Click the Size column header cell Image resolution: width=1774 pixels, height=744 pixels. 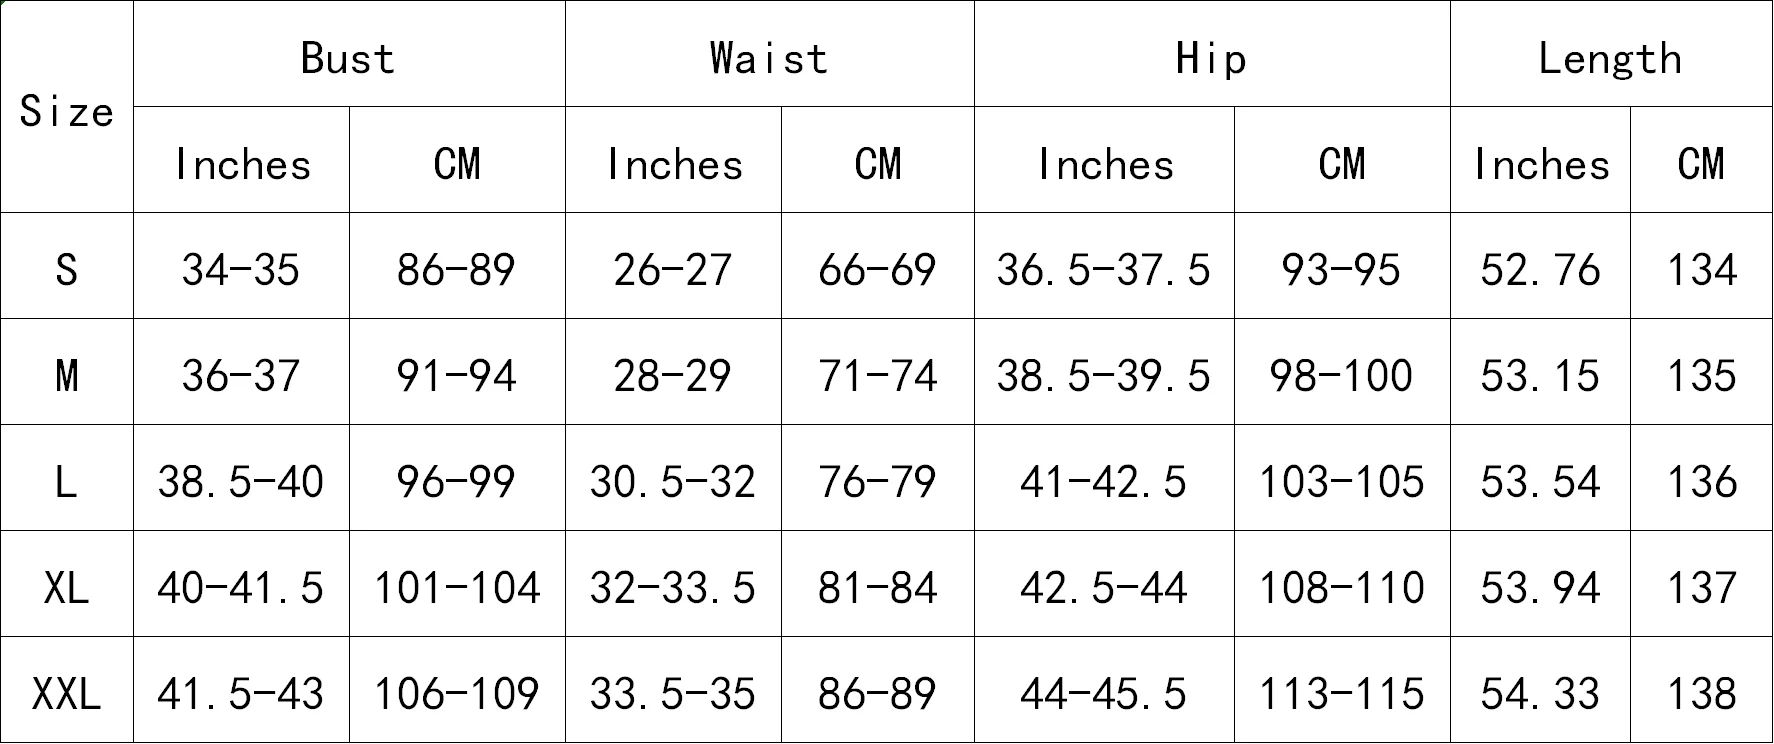click(67, 107)
